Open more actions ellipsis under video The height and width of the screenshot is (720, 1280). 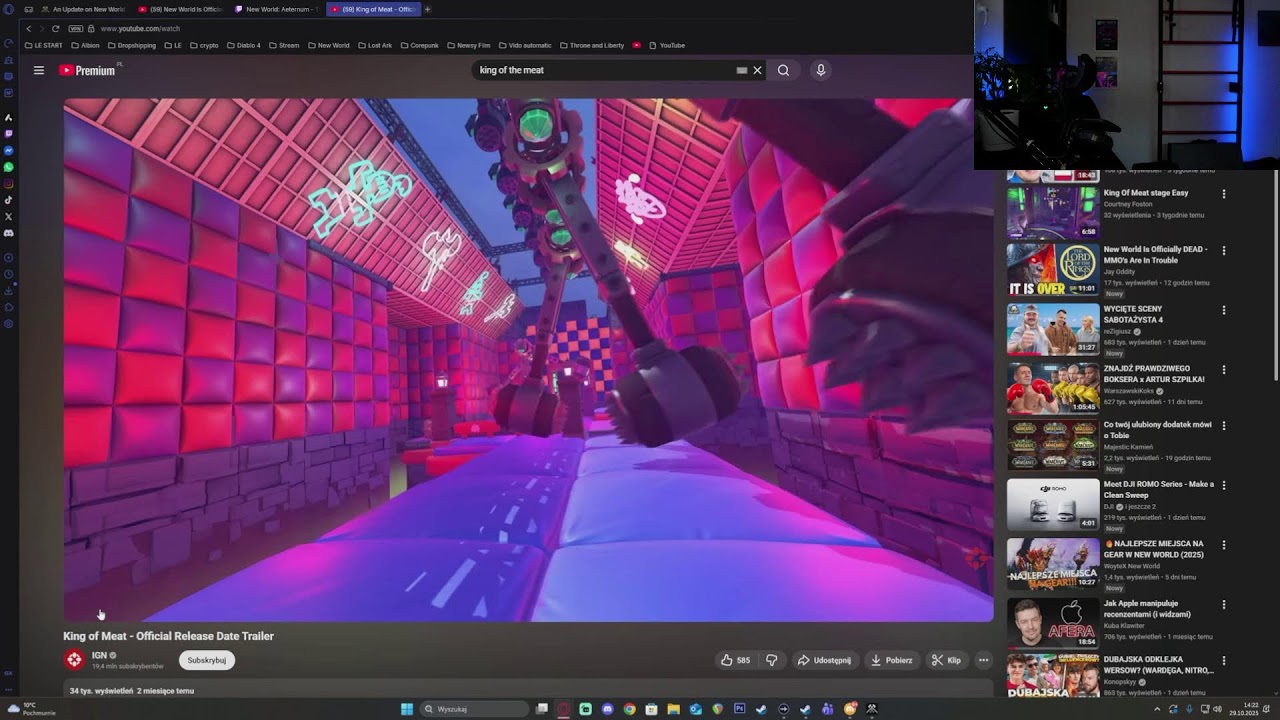pyautogui.click(x=983, y=660)
